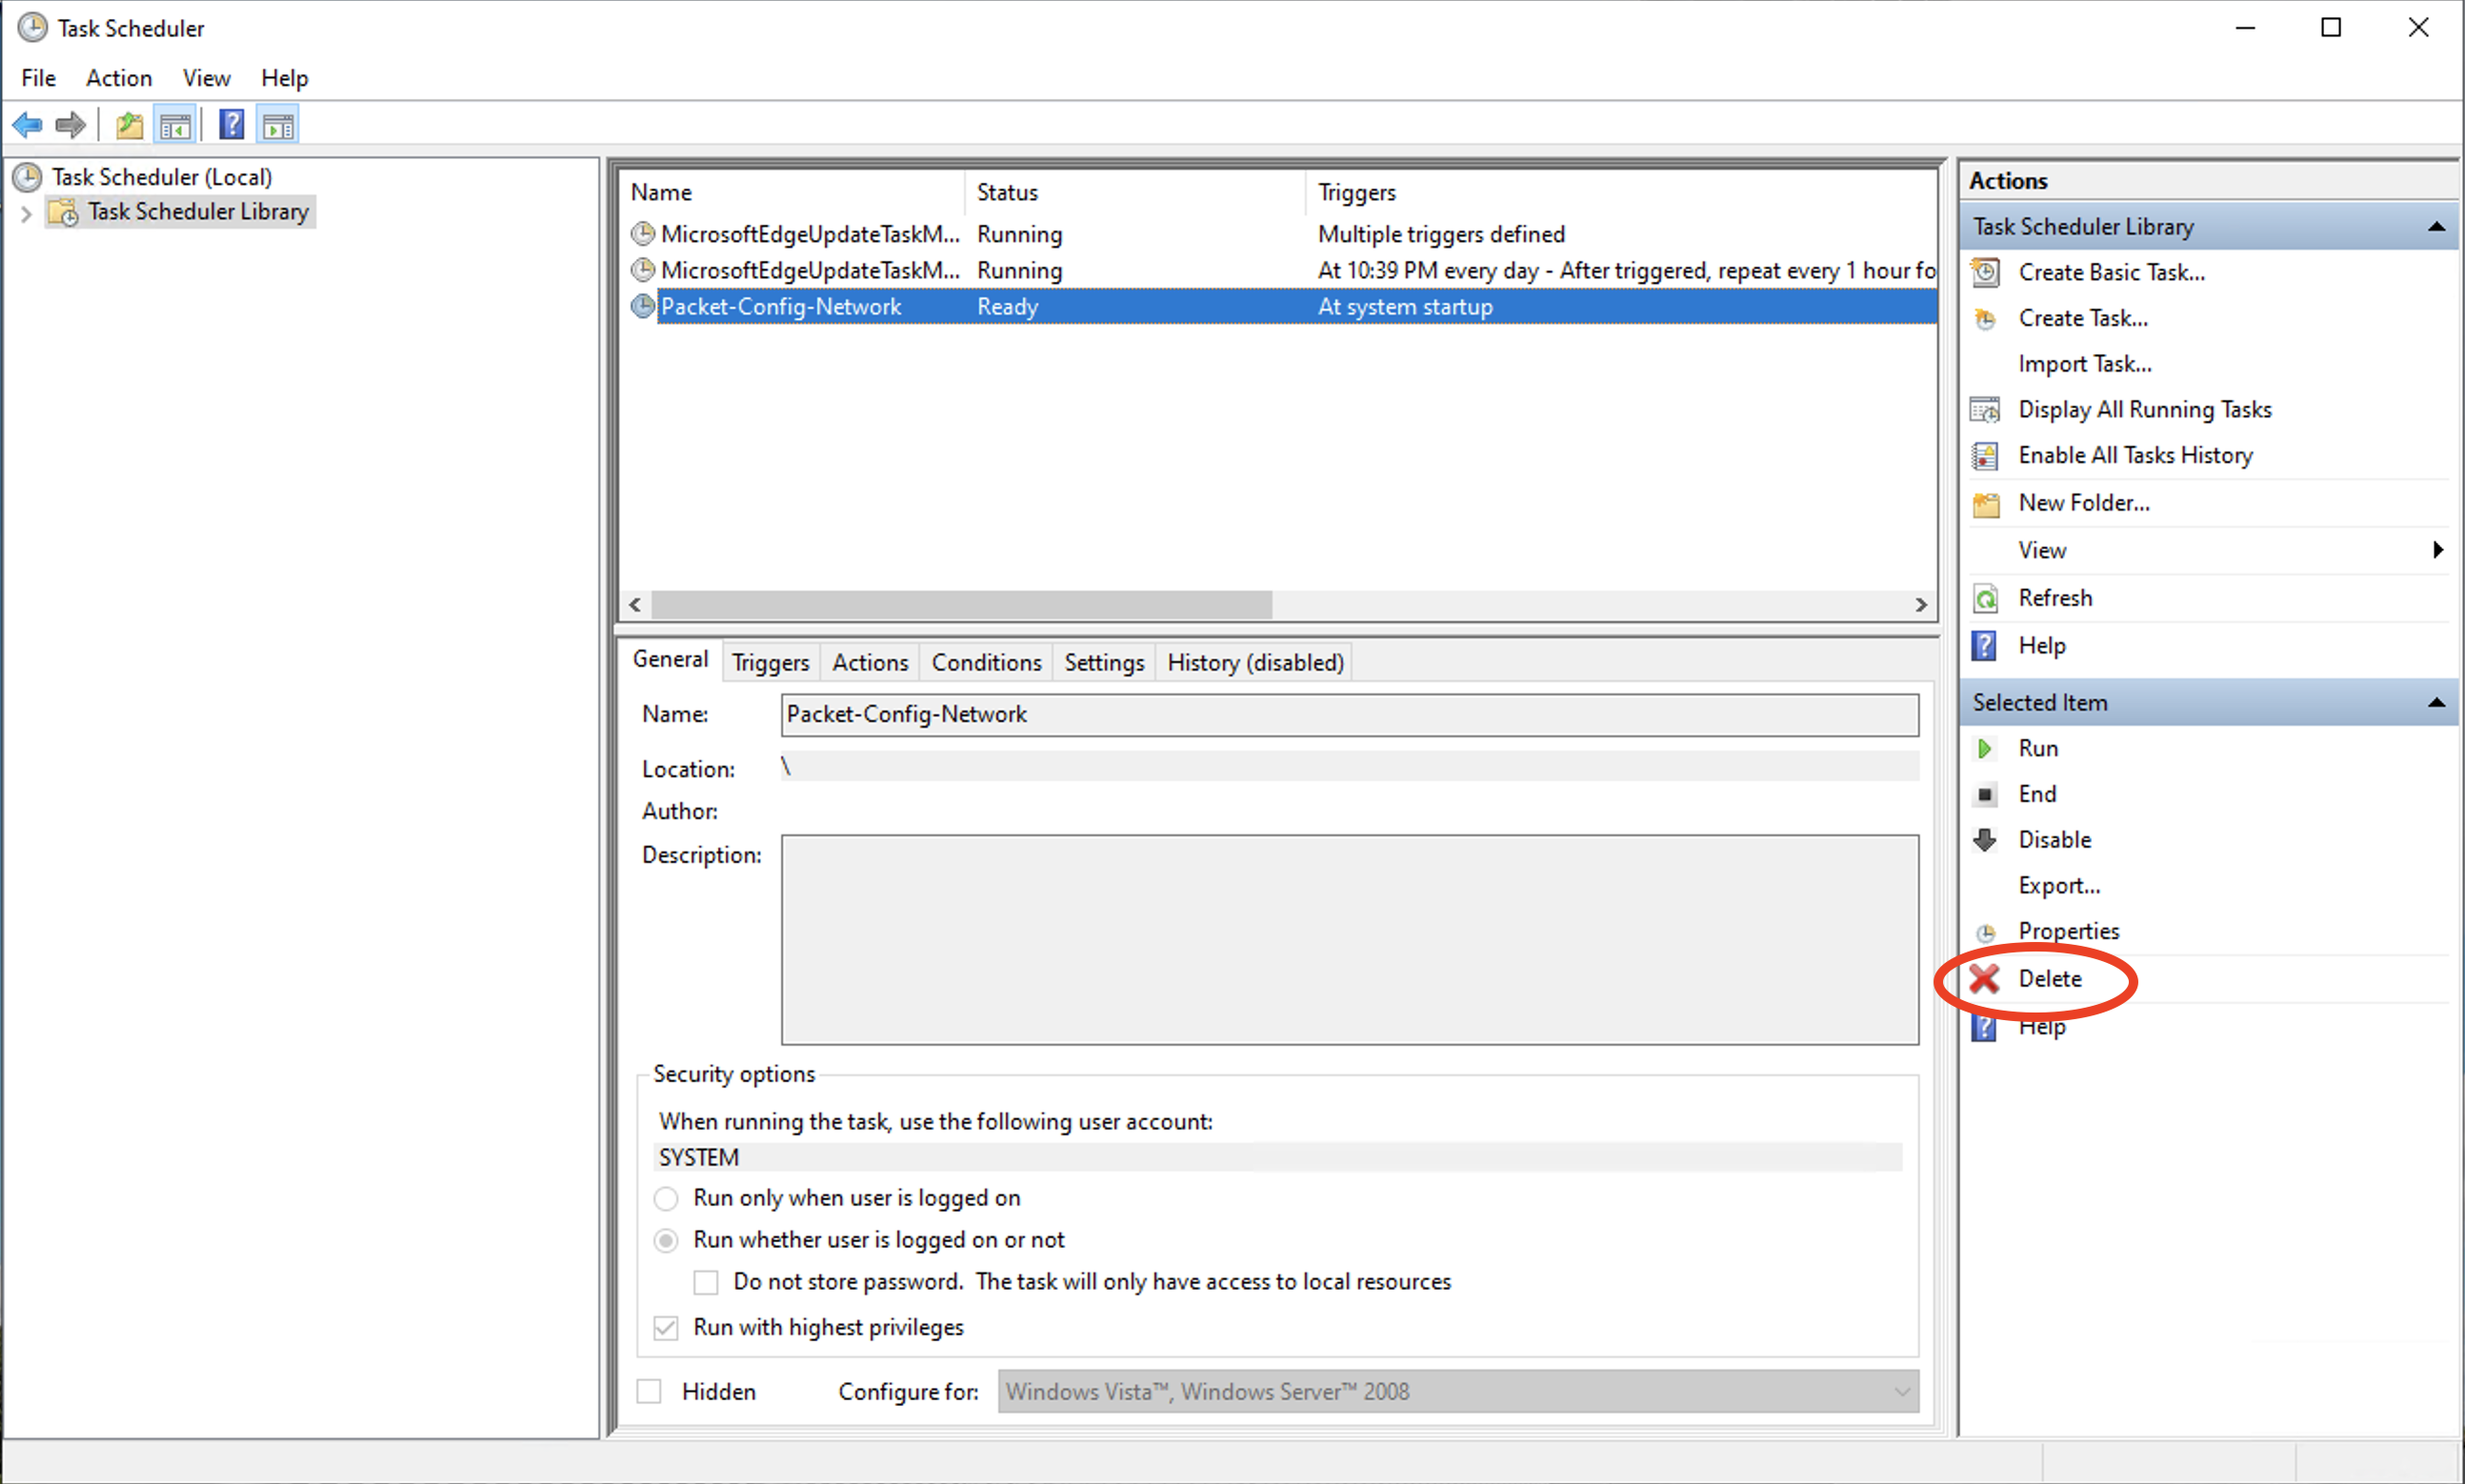The image size is (2465, 1484).
Task: Click the green Refresh icon
Action: 1985,598
